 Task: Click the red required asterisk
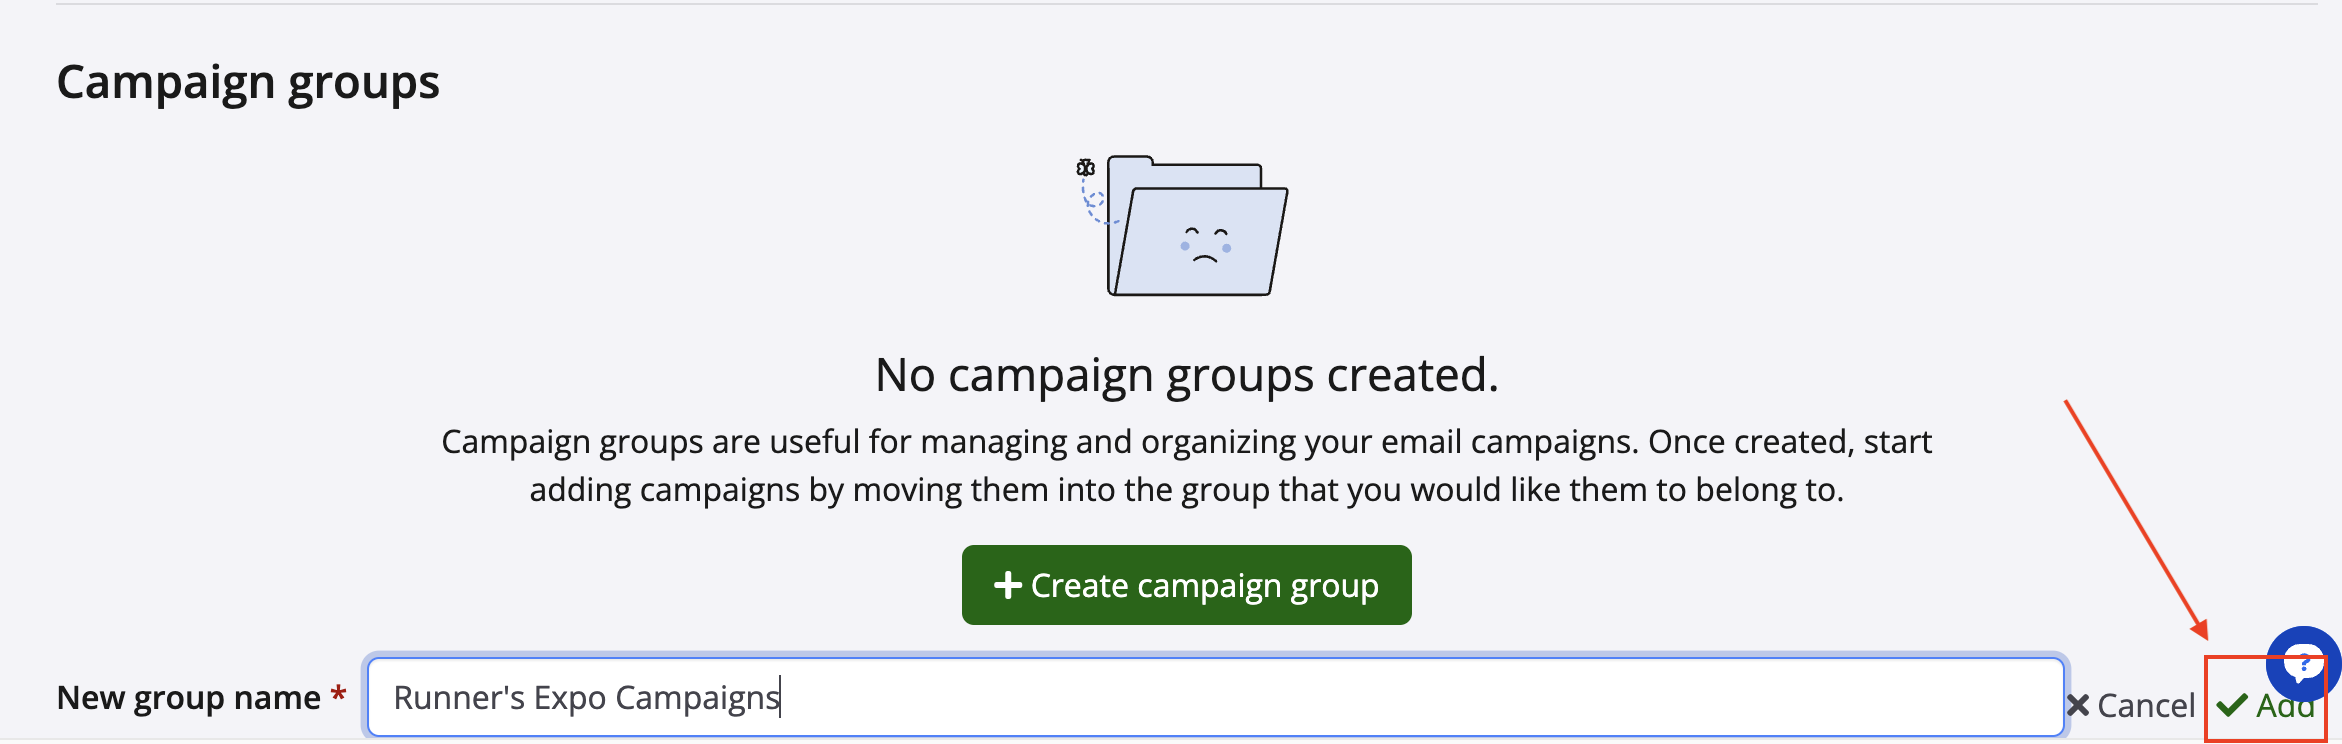point(339,695)
